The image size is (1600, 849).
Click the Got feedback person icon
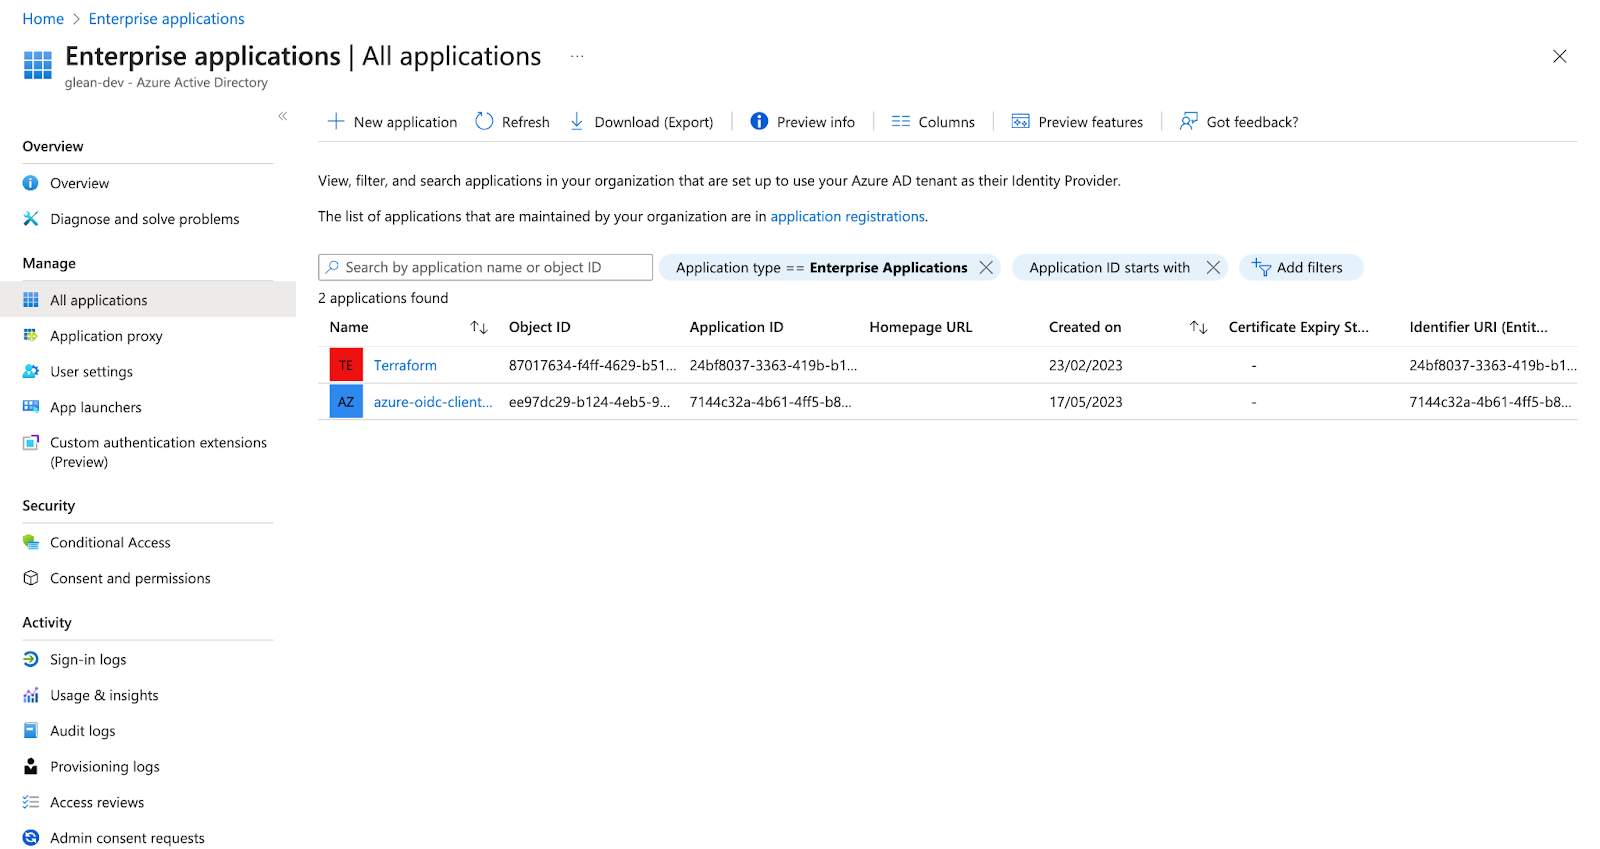coord(1188,121)
